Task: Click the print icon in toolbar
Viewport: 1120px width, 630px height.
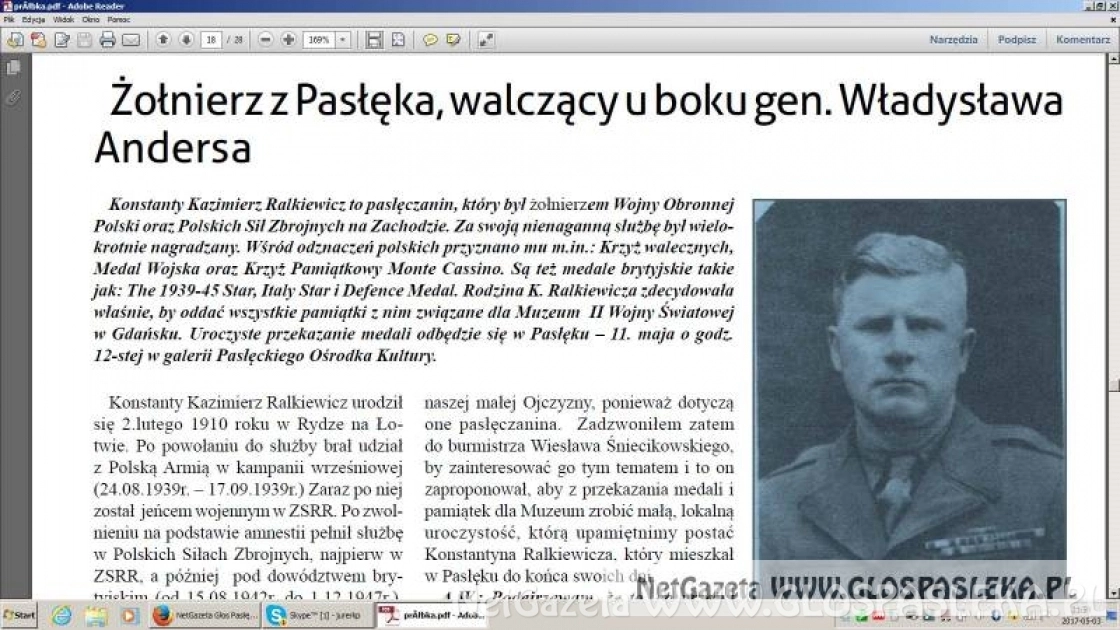Action: pos(107,40)
